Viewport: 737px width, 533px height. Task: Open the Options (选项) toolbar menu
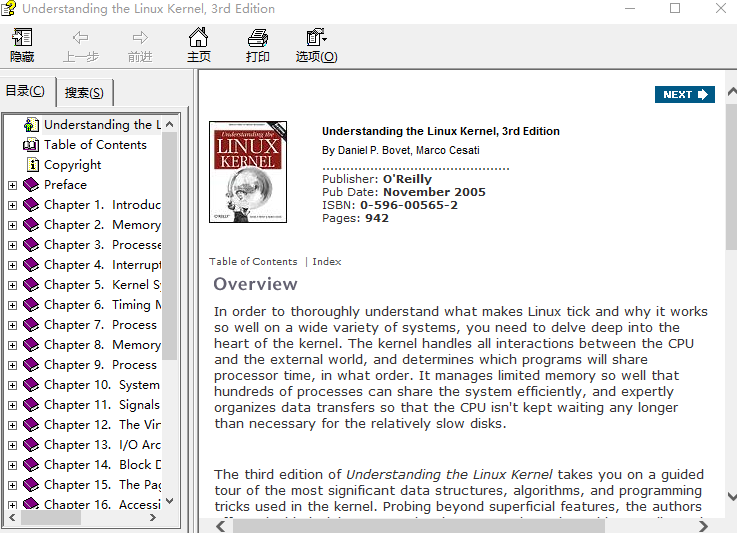(x=316, y=46)
